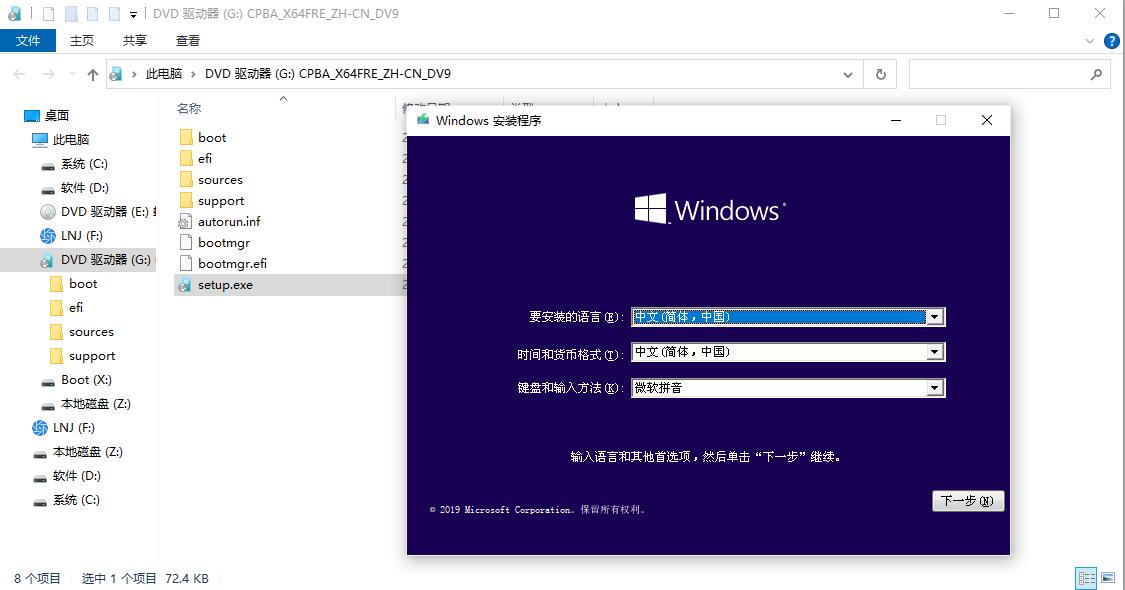
Task: Open the address bar history dropdown
Action: [x=847, y=74]
